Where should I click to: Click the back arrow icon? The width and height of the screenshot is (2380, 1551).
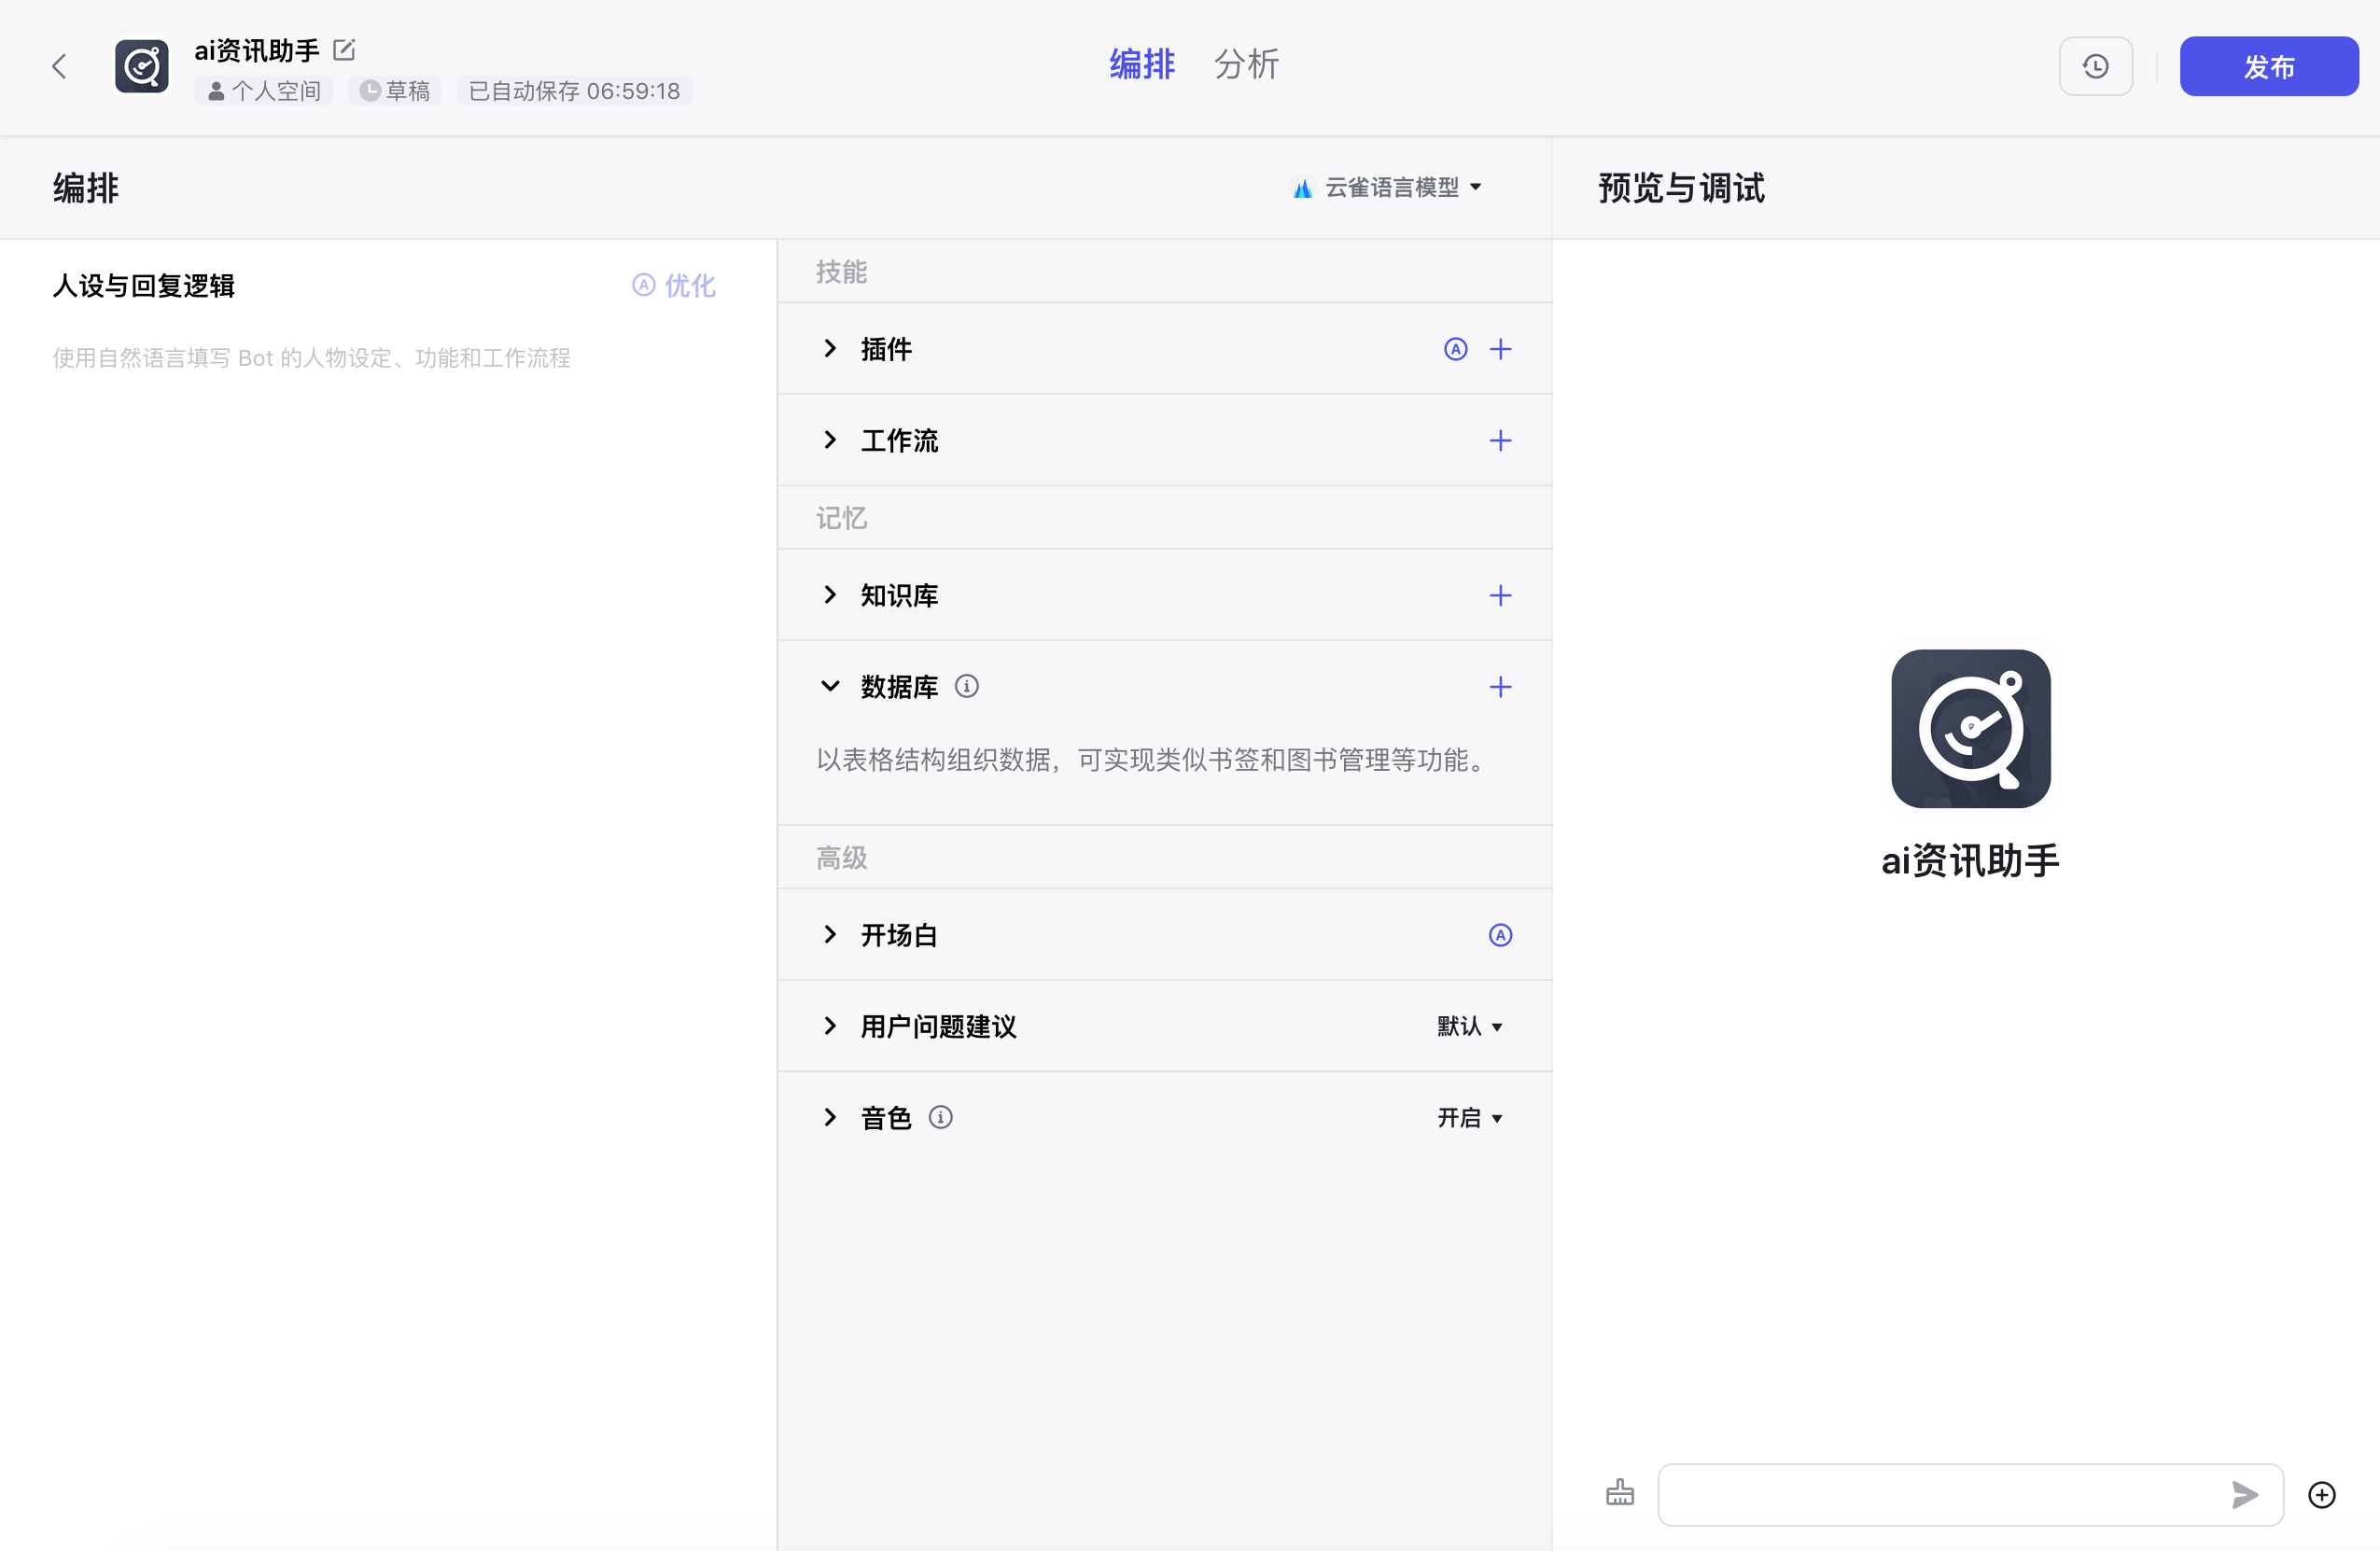(59, 67)
